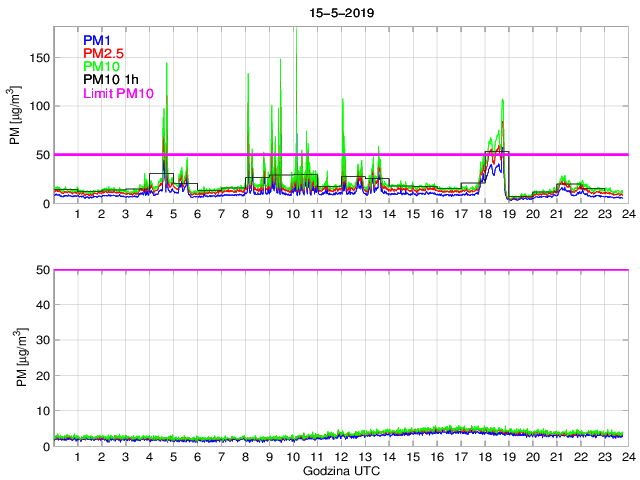The height and width of the screenshot is (480, 640).
Task: Select hour 12 tick on top chart x-axis
Action: (x=341, y=214)
